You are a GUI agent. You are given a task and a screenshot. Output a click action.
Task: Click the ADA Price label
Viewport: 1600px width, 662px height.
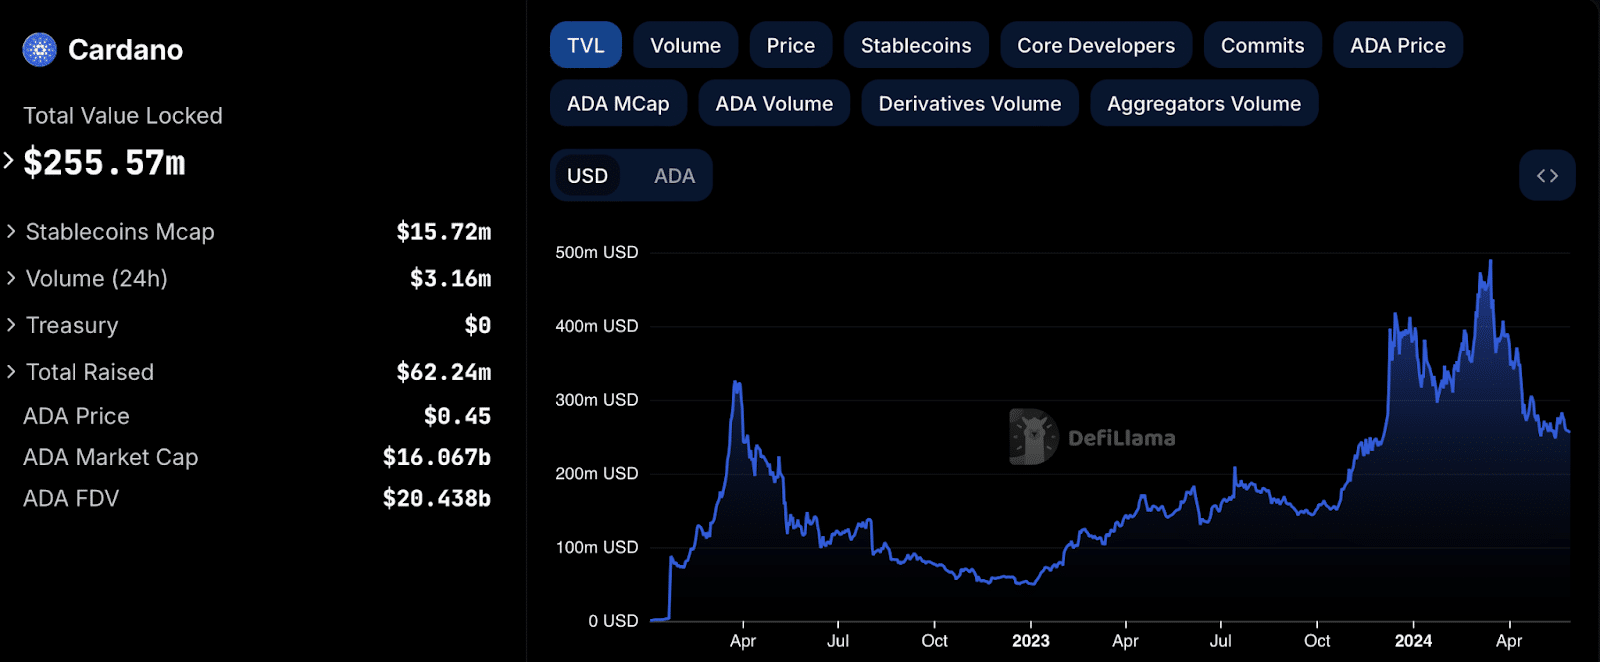point(76,416)
